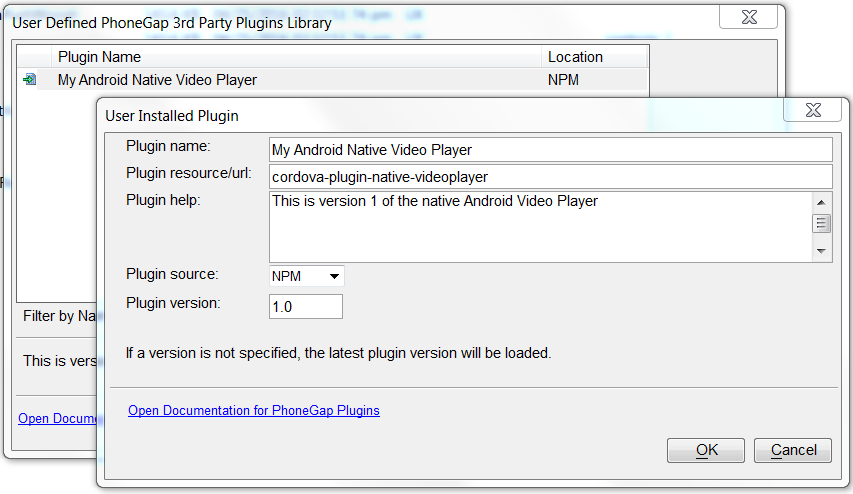
Task: Confirm with the OK button
Action: point(706,450)
